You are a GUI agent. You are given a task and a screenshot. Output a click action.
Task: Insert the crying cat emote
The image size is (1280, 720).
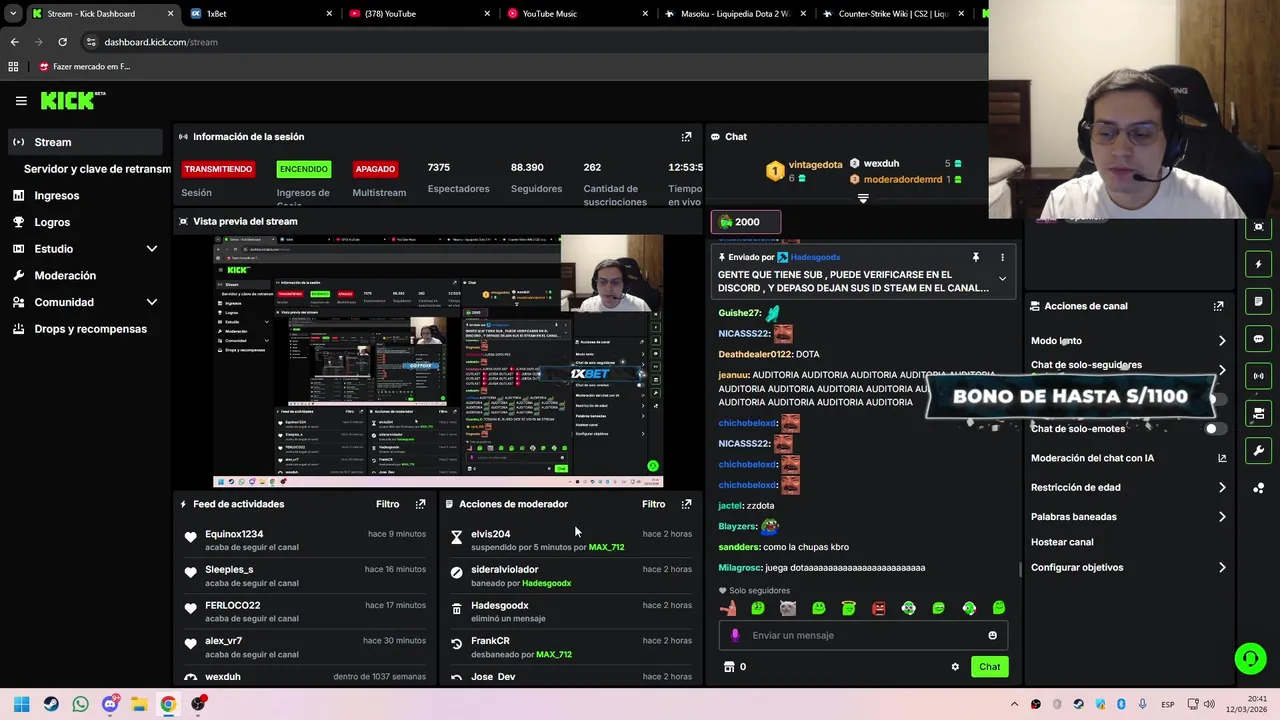(x=788, y=608)
